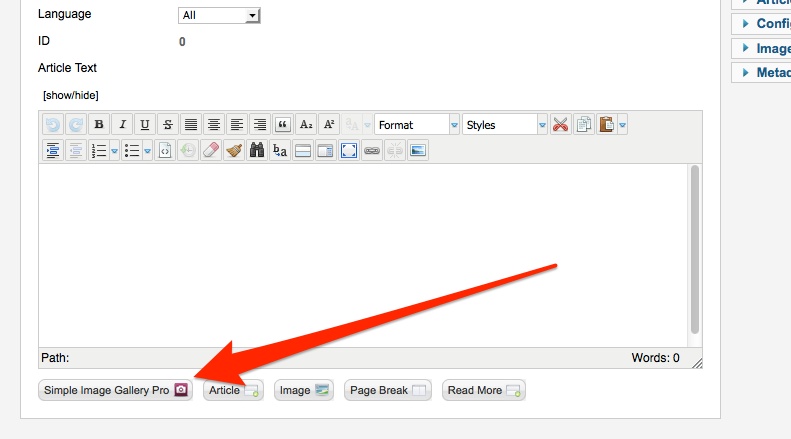791x439 pixels.
Task: Expand the Image options panel
Action: [x=762, y=48]
